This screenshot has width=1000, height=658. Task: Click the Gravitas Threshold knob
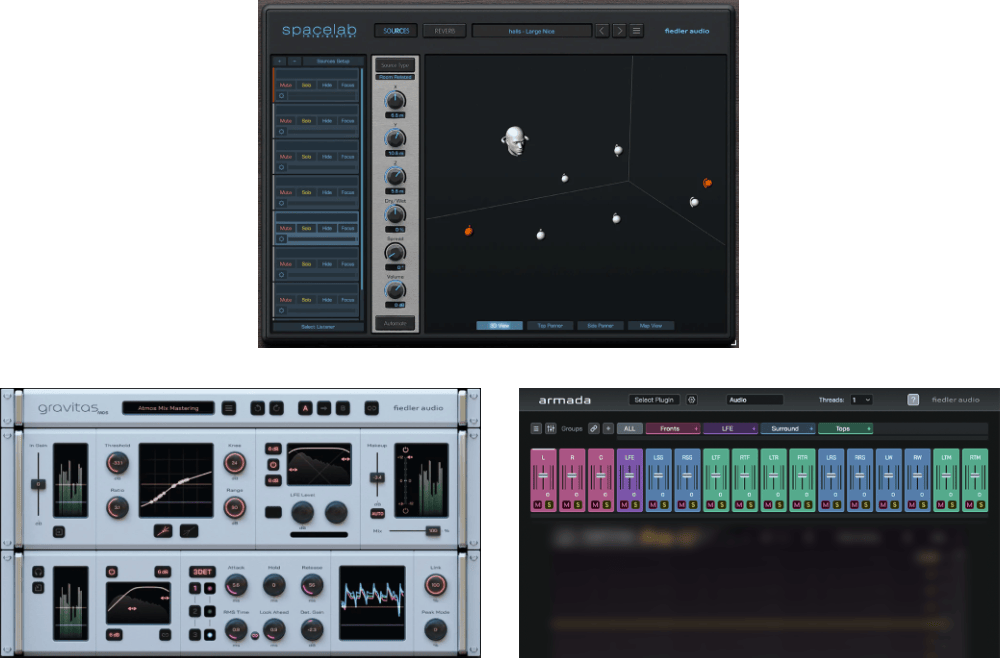pos(117,463)
